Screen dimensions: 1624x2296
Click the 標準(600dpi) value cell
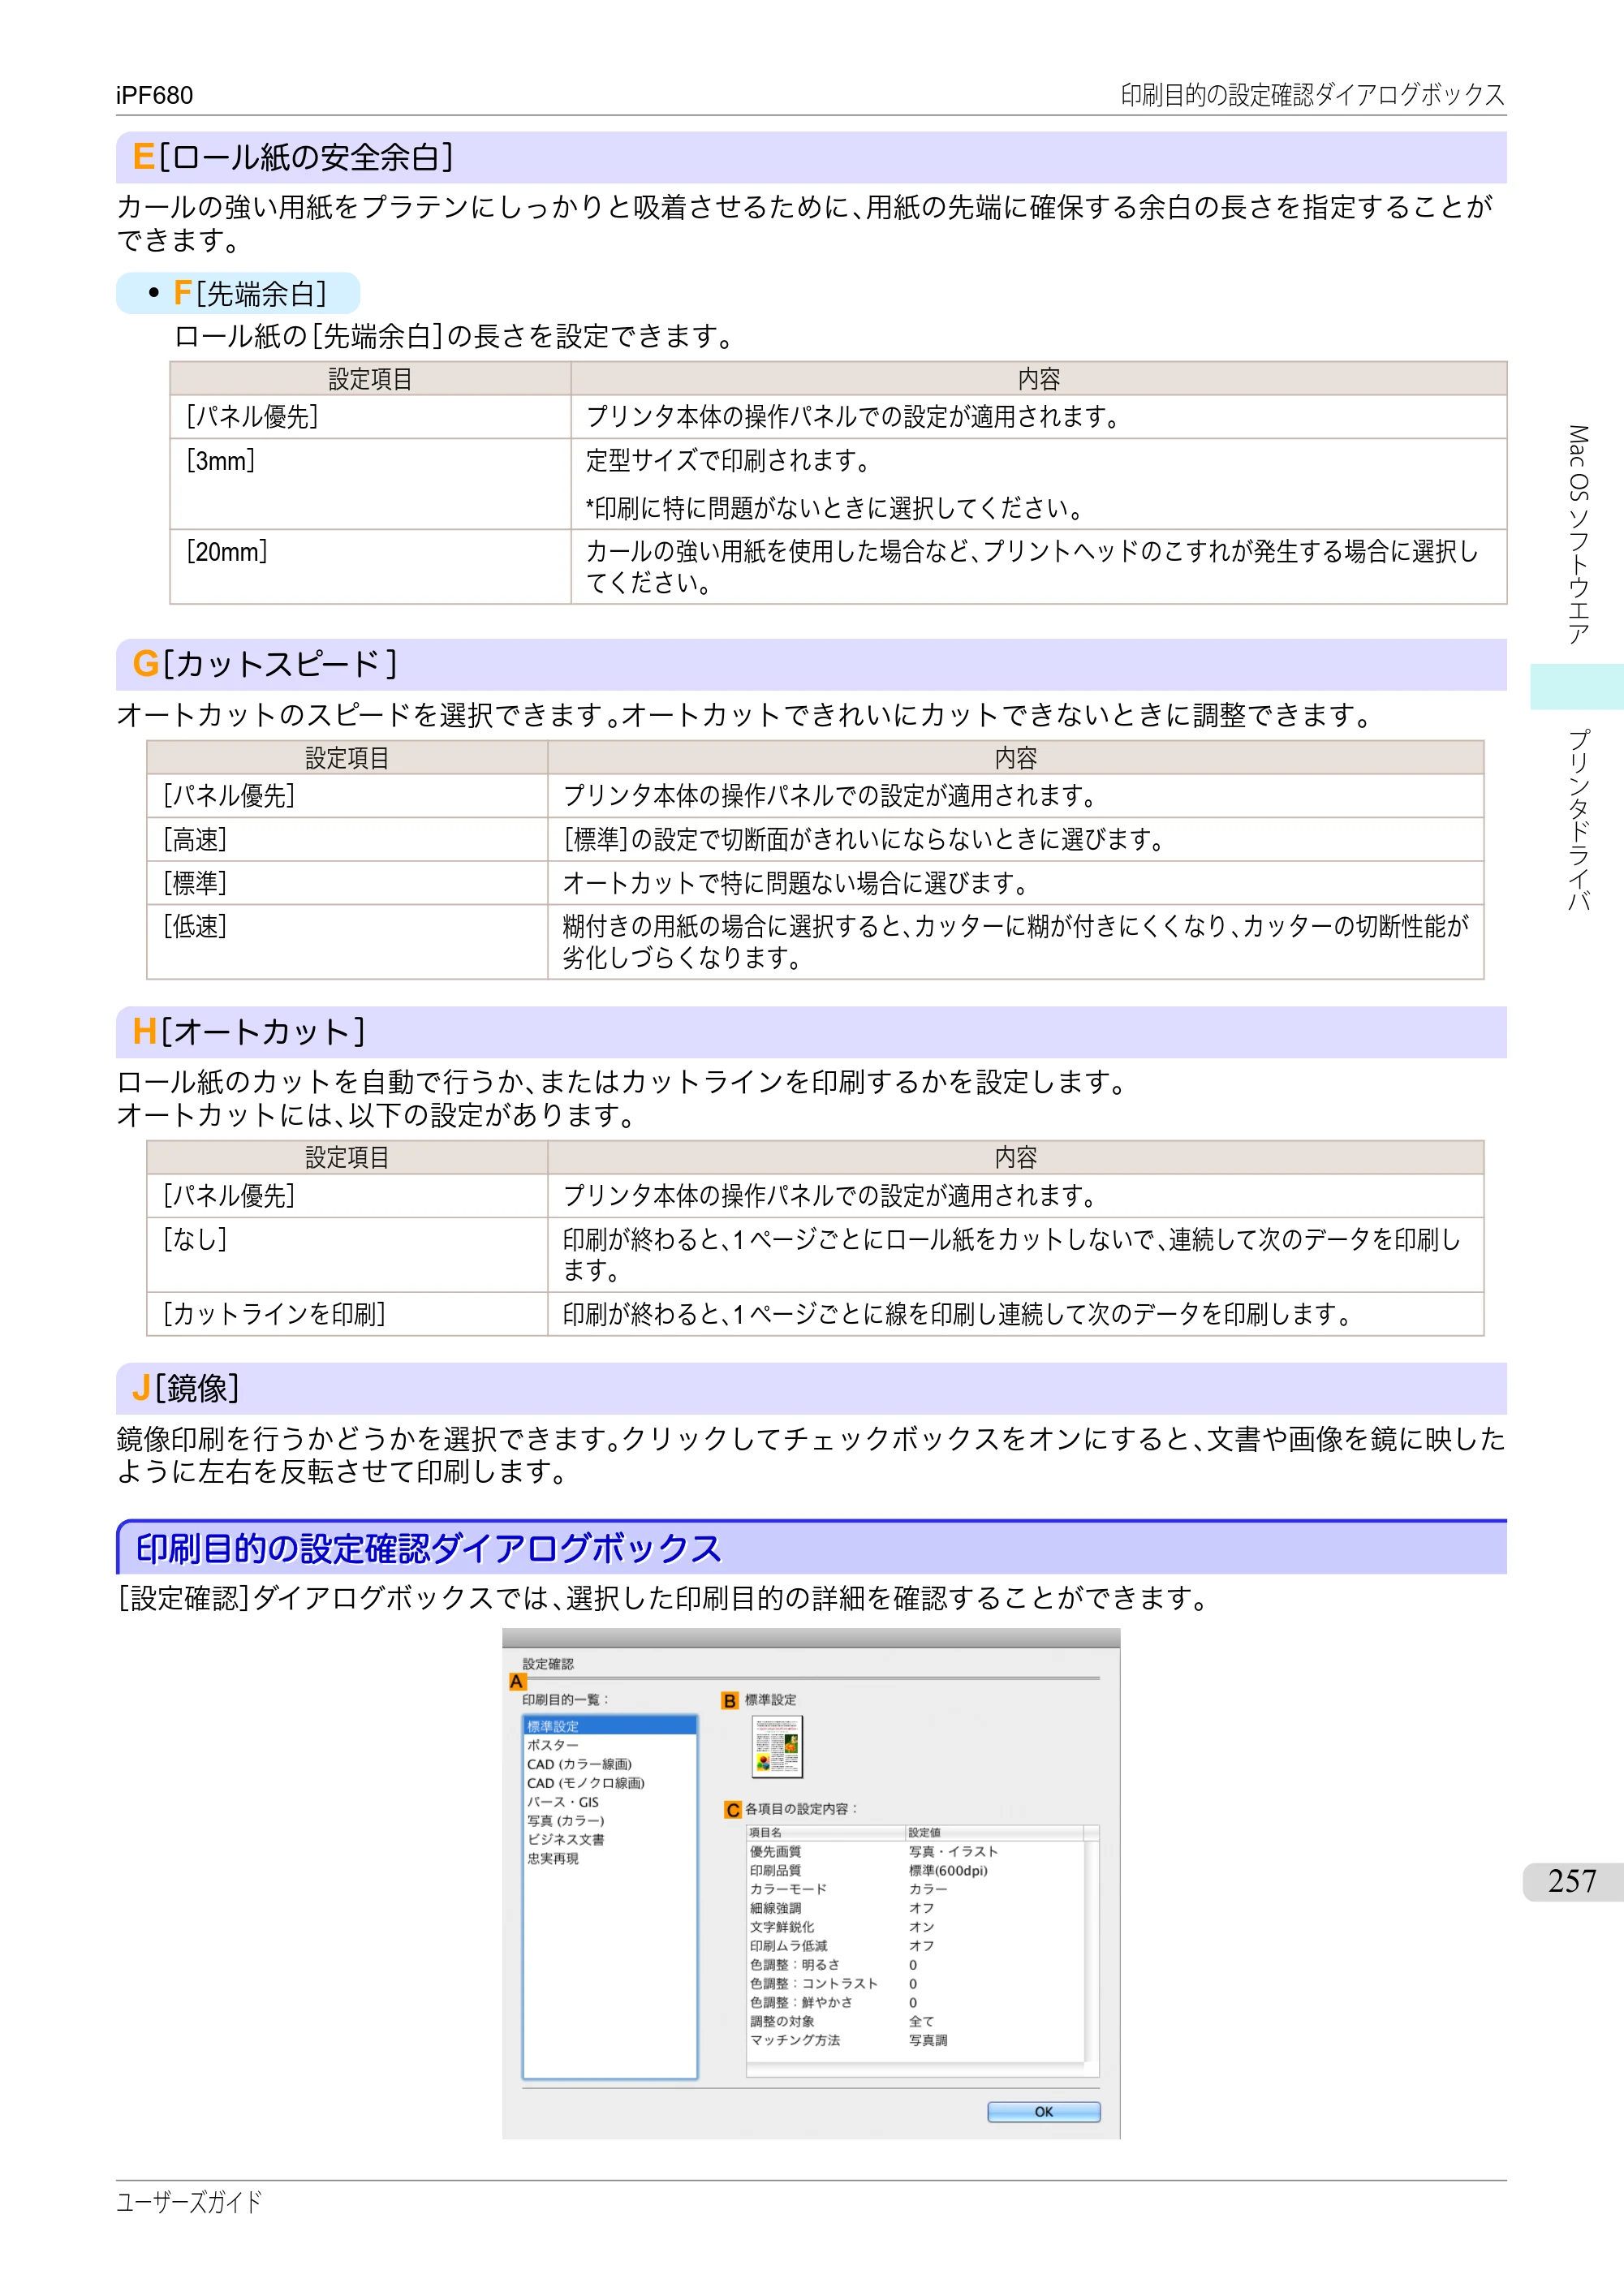tap(948, 1870)
